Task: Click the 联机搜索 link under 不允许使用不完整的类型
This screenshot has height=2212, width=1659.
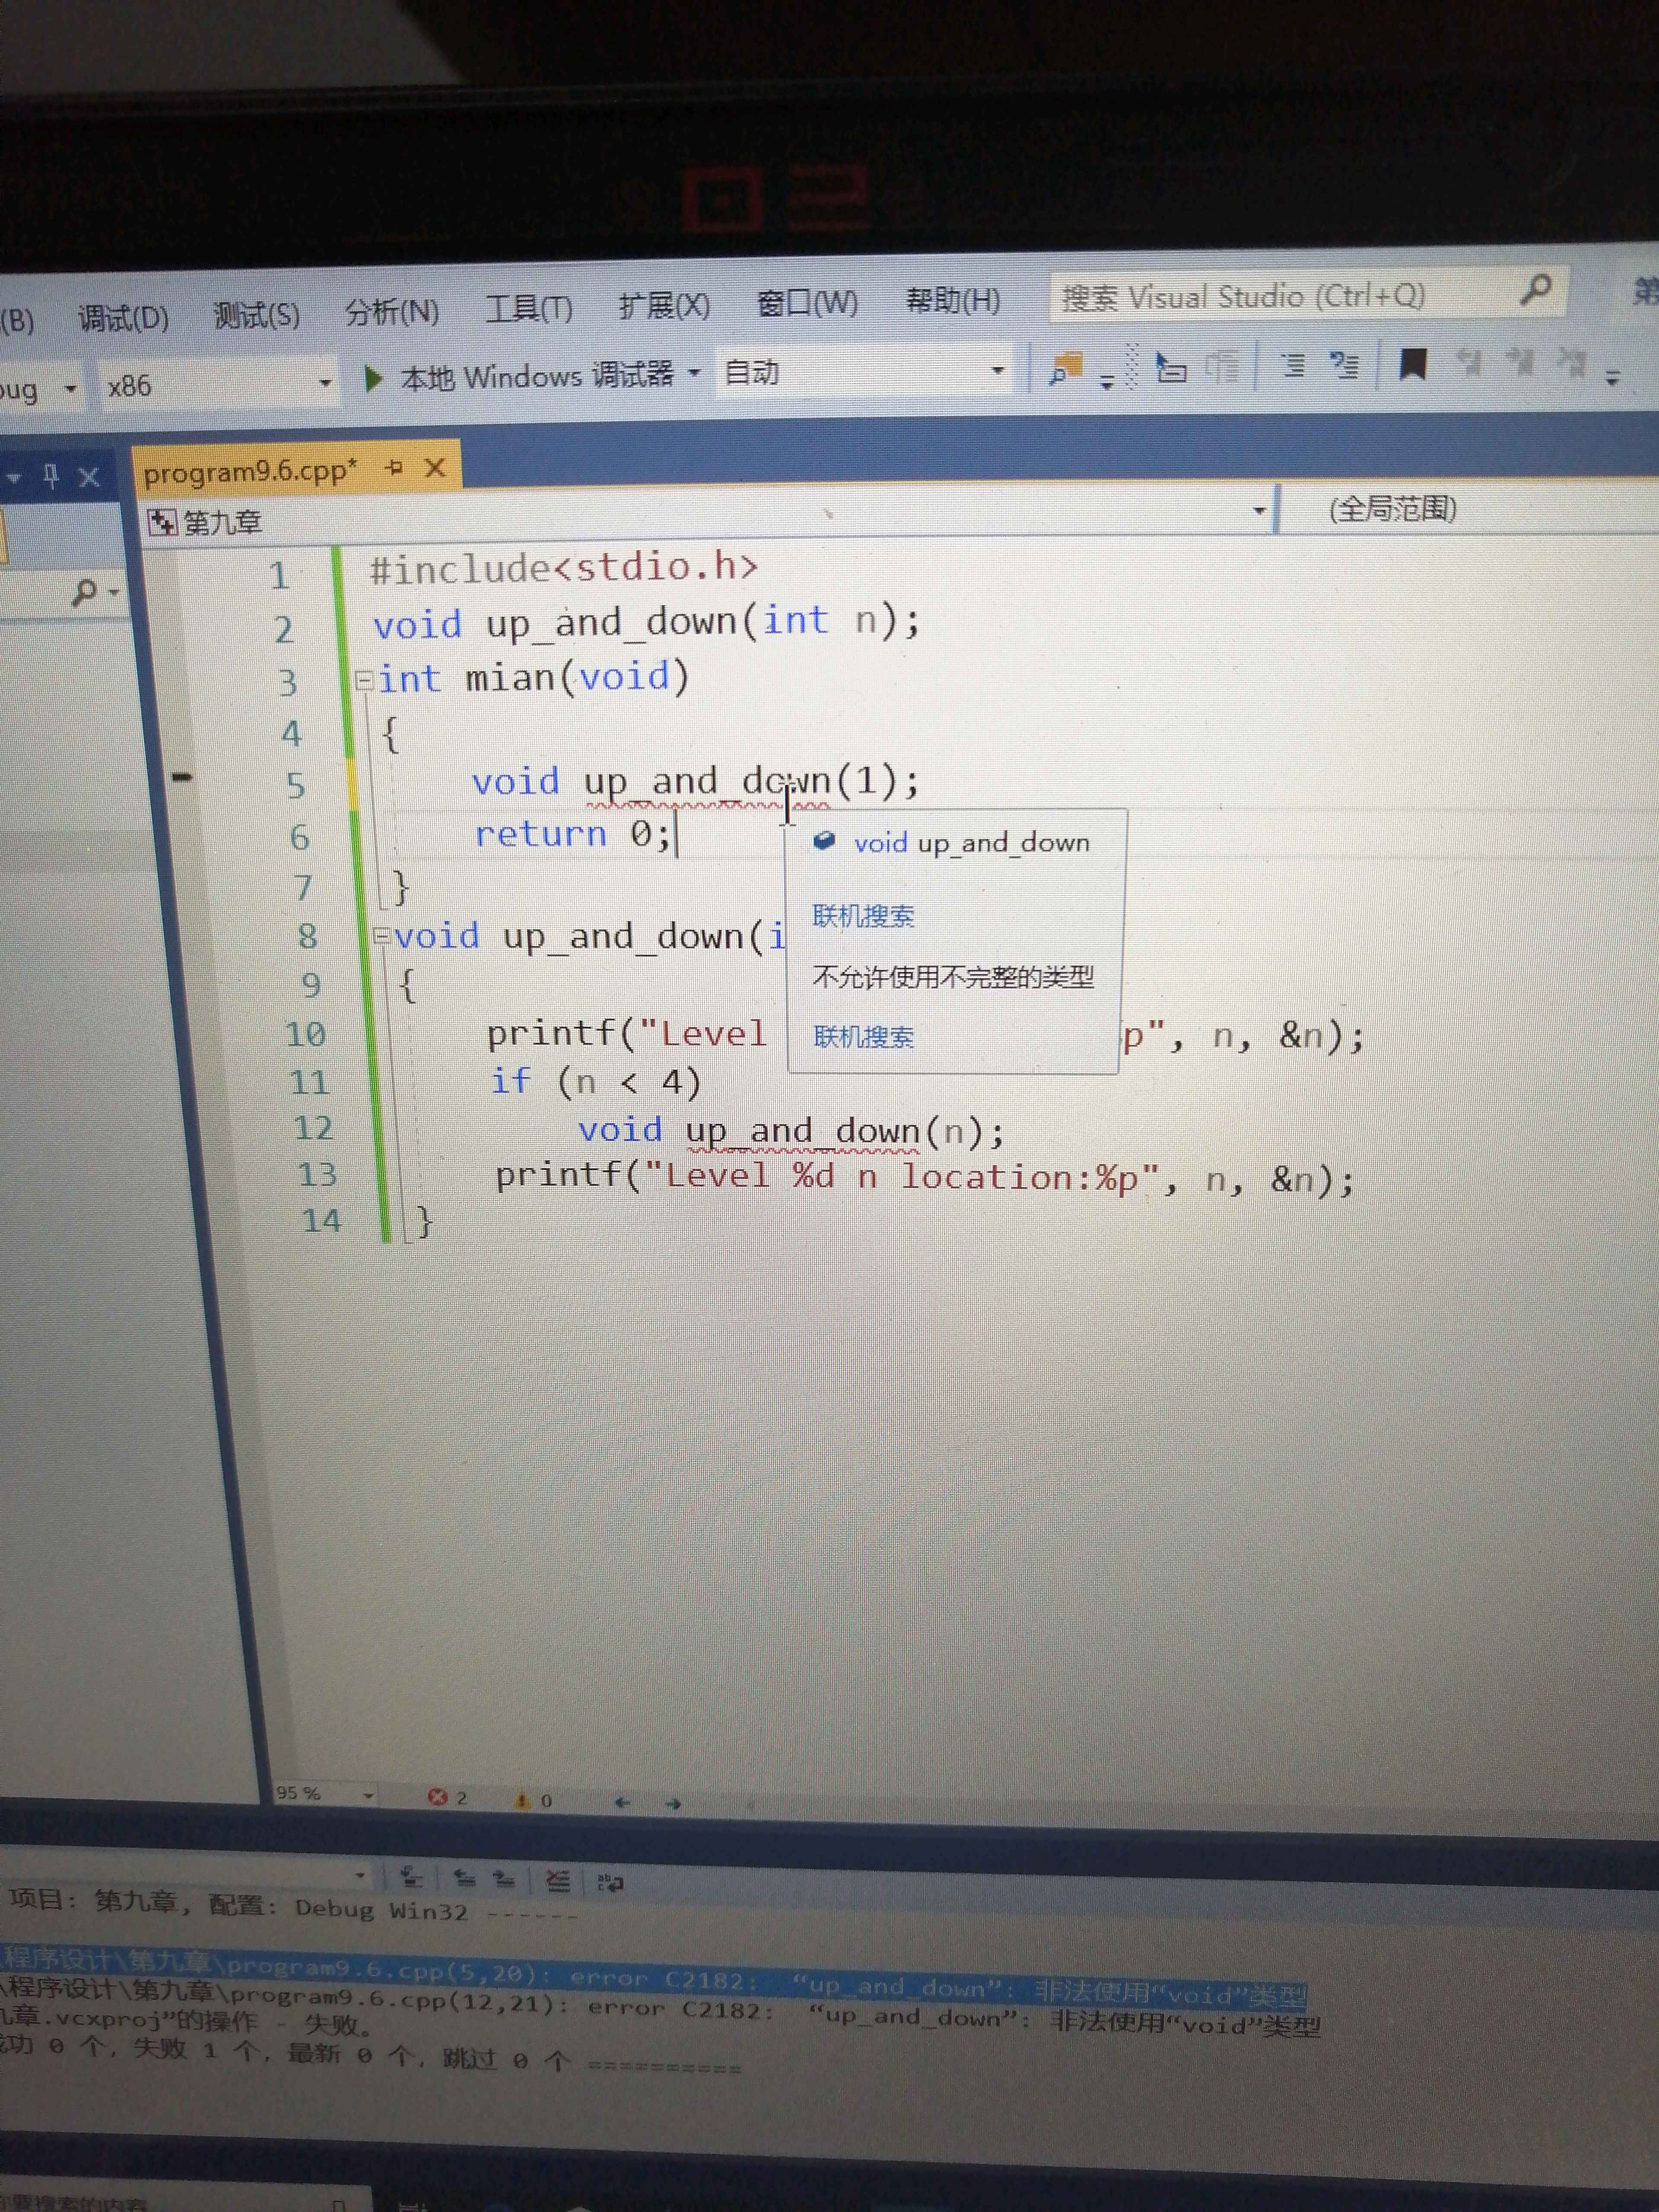Action: [863, 1037]
